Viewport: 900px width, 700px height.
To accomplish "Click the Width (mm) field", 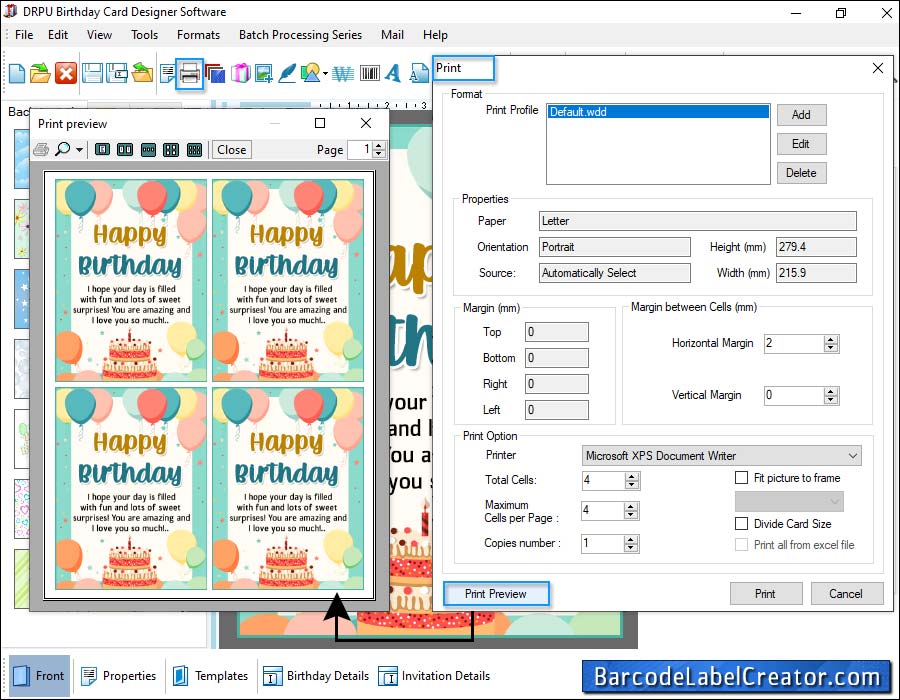I will click(x=816, y=273).
